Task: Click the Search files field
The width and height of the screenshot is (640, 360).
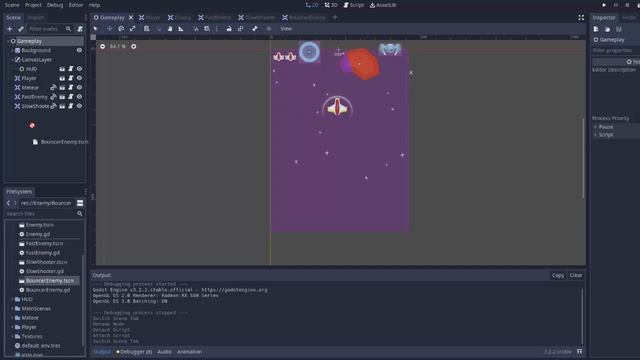Action: [44, 214]
